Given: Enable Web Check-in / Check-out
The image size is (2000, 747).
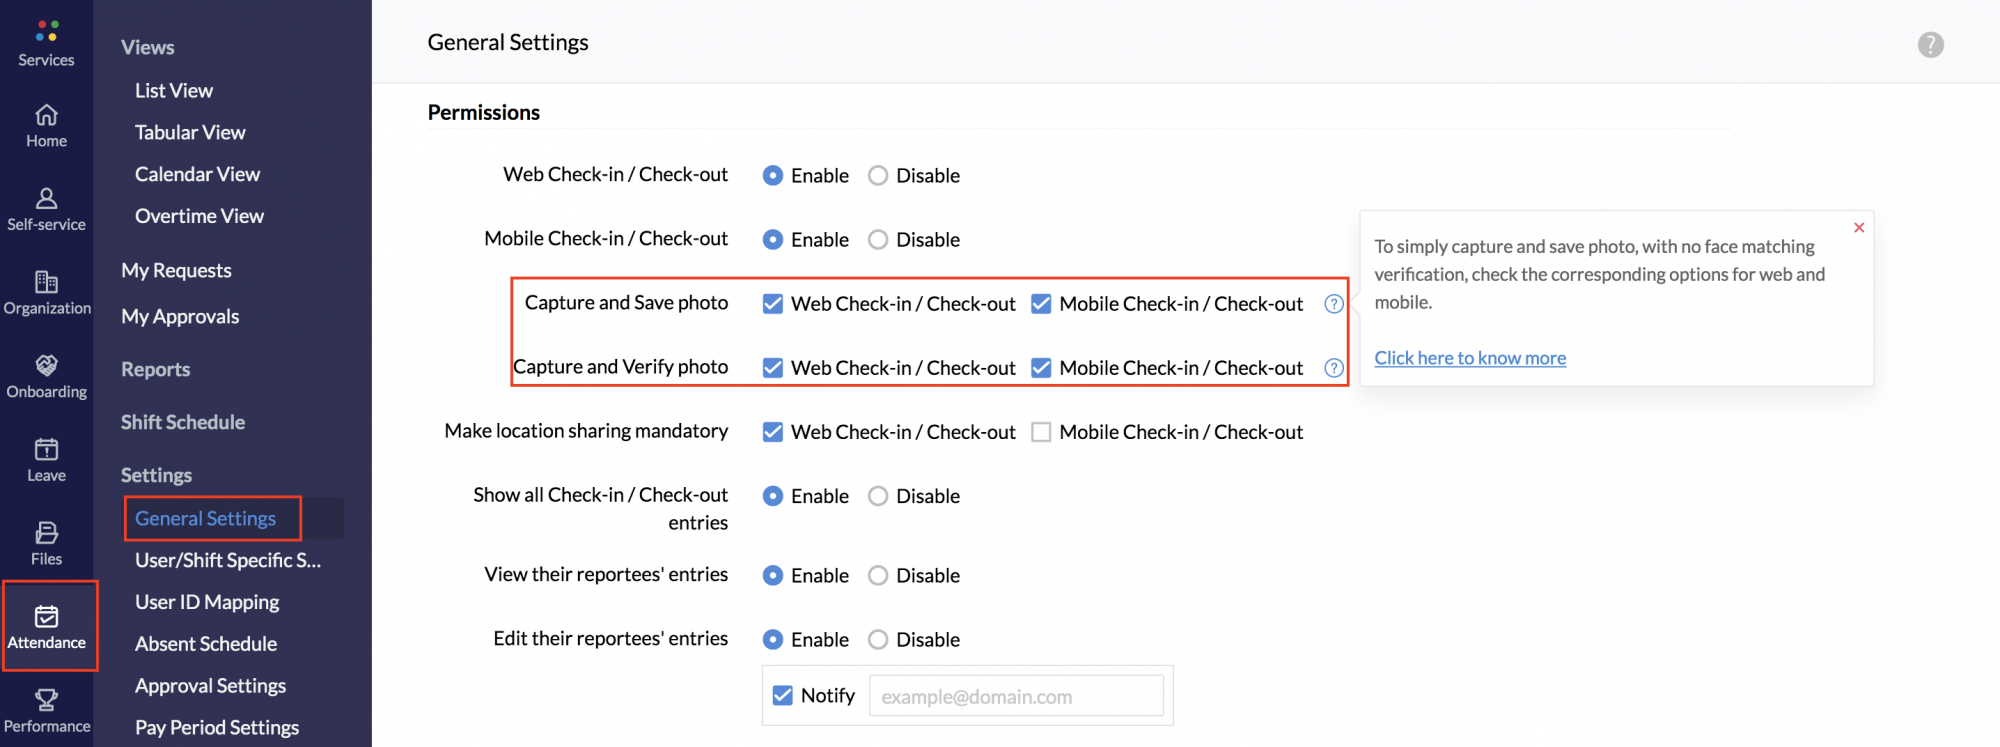Looking at the screenshot, I should click(772, 176).
